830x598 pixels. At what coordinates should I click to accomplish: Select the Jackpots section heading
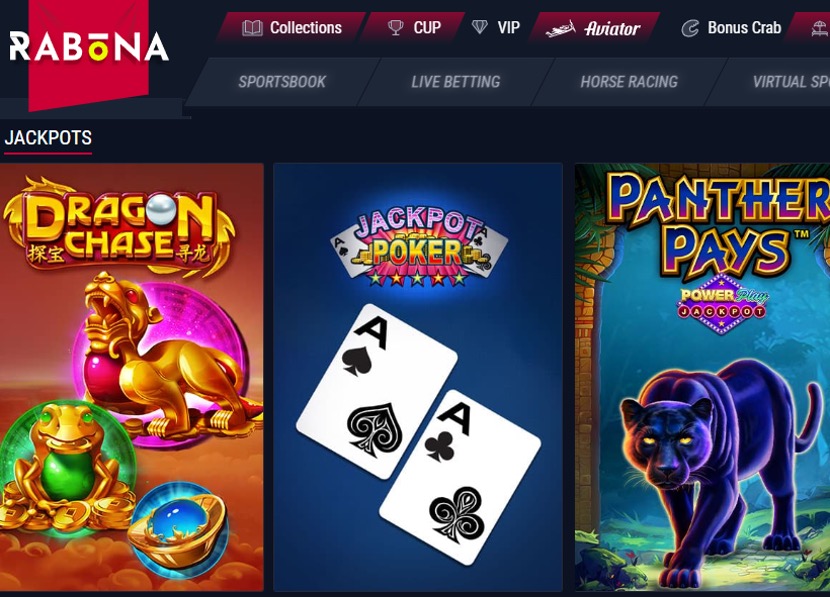point(48,138)
